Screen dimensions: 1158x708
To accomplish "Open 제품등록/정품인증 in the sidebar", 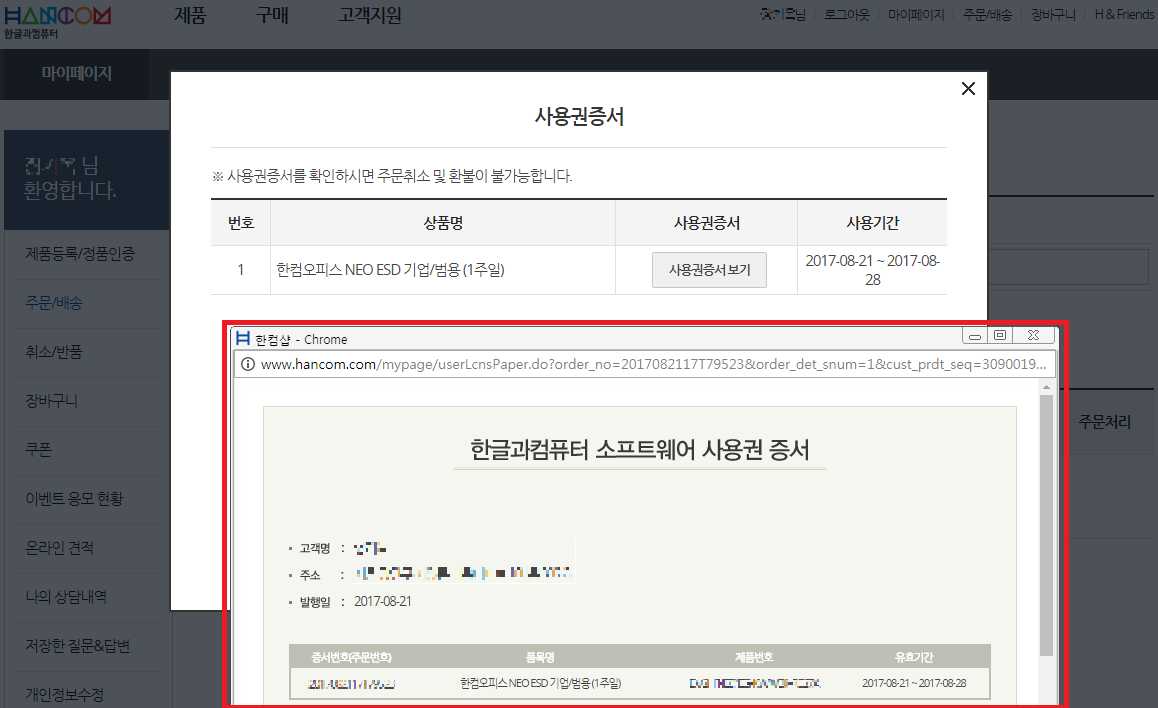I will tap(80, 254).
